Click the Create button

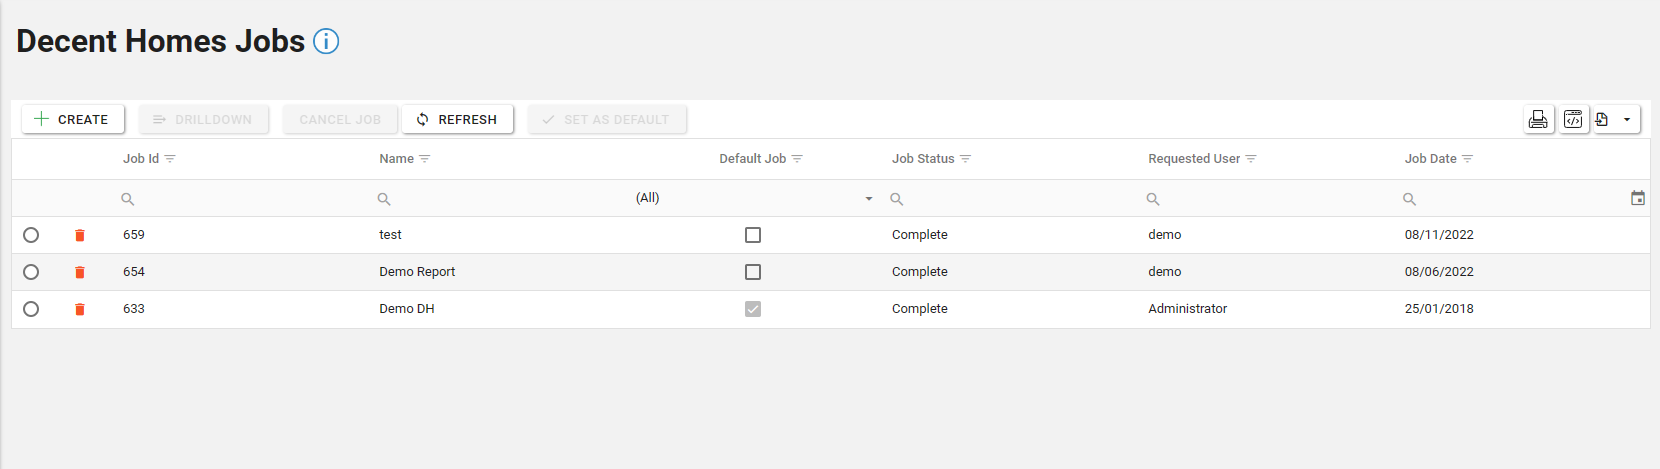[73, 119]
